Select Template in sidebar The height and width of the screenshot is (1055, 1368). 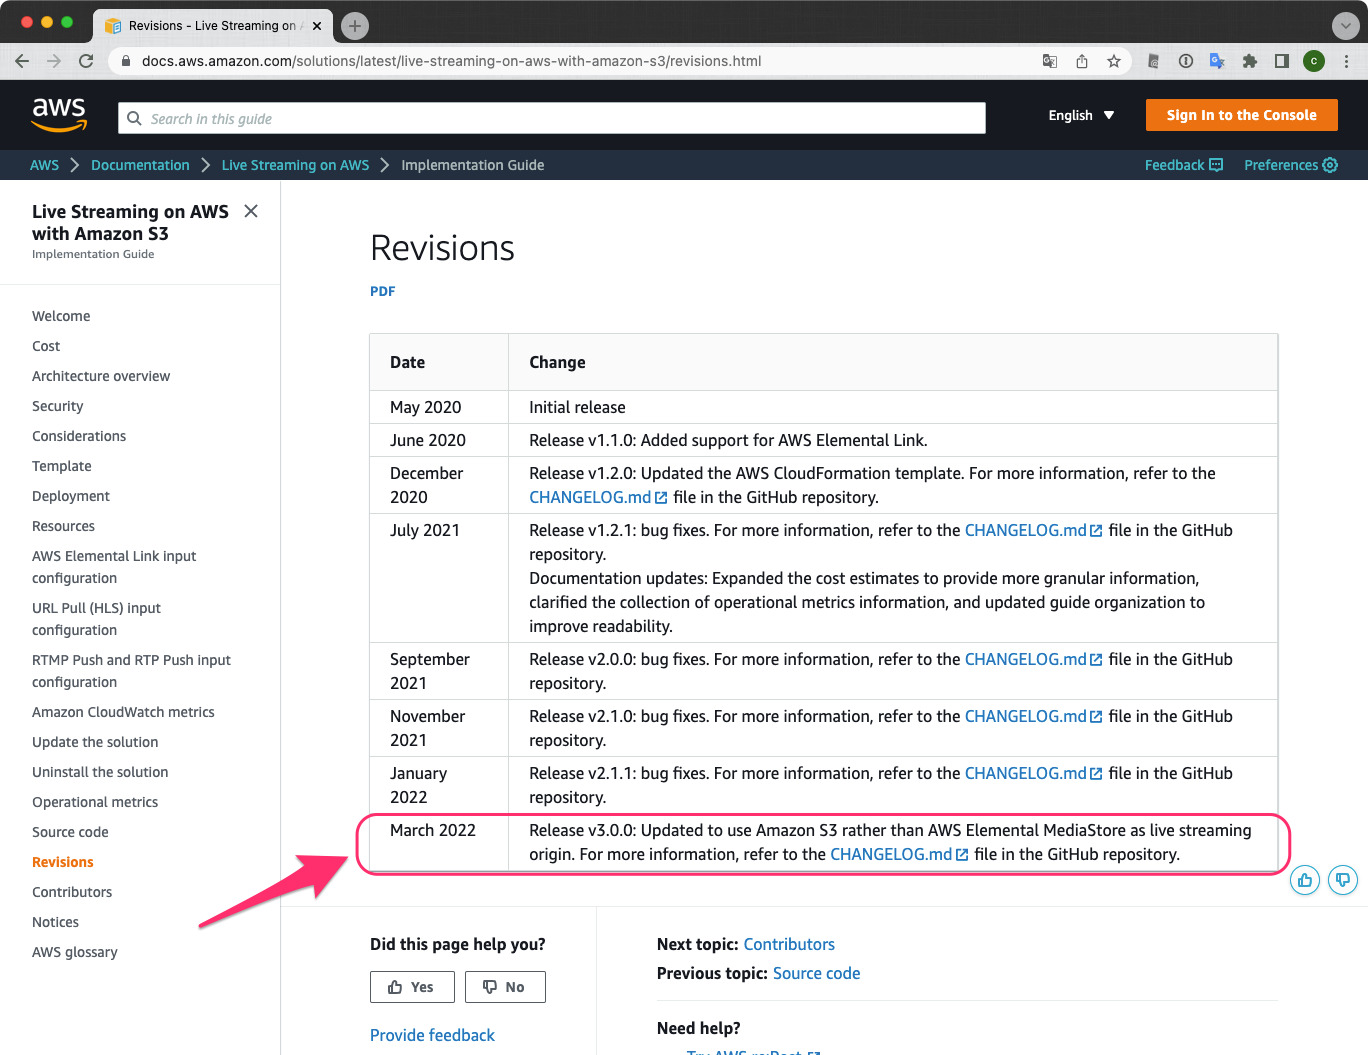62,466
